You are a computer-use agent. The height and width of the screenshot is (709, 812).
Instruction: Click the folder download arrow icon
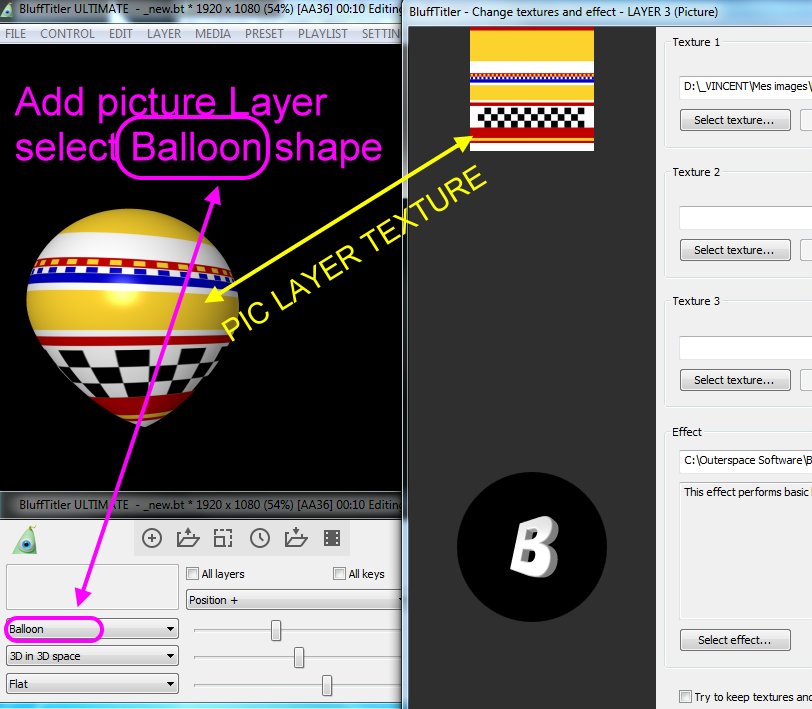pyautogui.click(x=296, y=538)
